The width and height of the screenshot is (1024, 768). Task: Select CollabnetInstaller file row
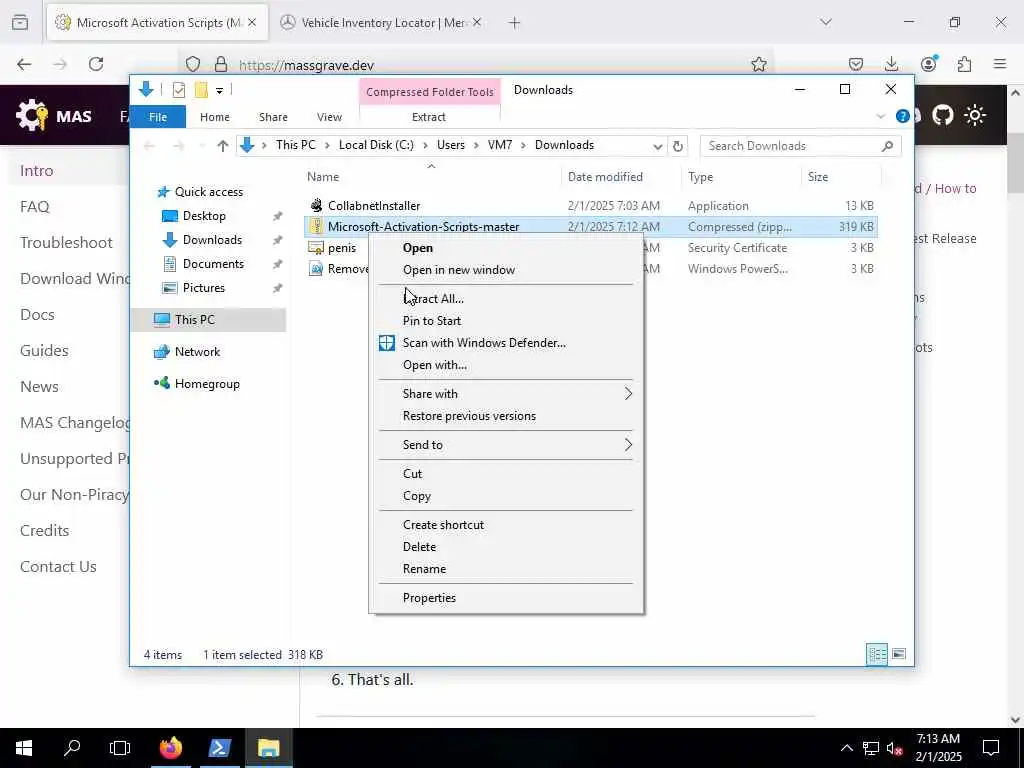[591, 206]
